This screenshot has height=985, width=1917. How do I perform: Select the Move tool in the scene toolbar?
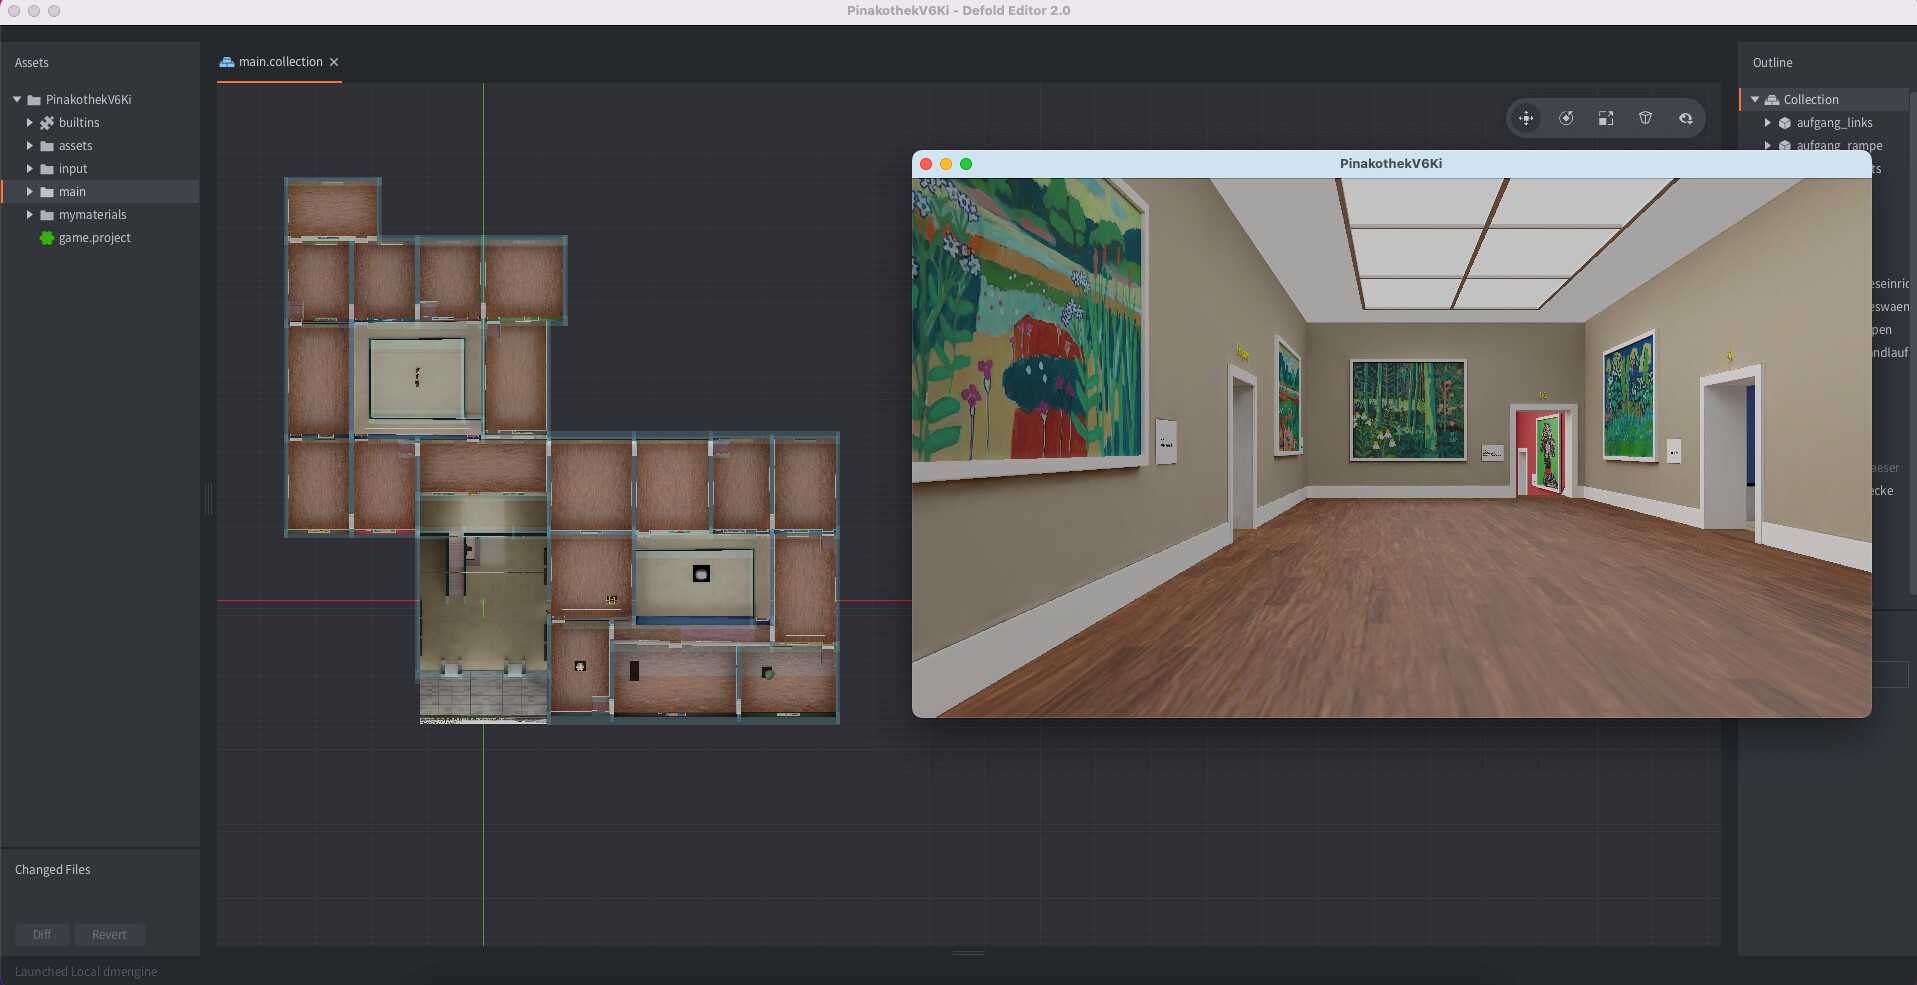tap(1526, 117)
